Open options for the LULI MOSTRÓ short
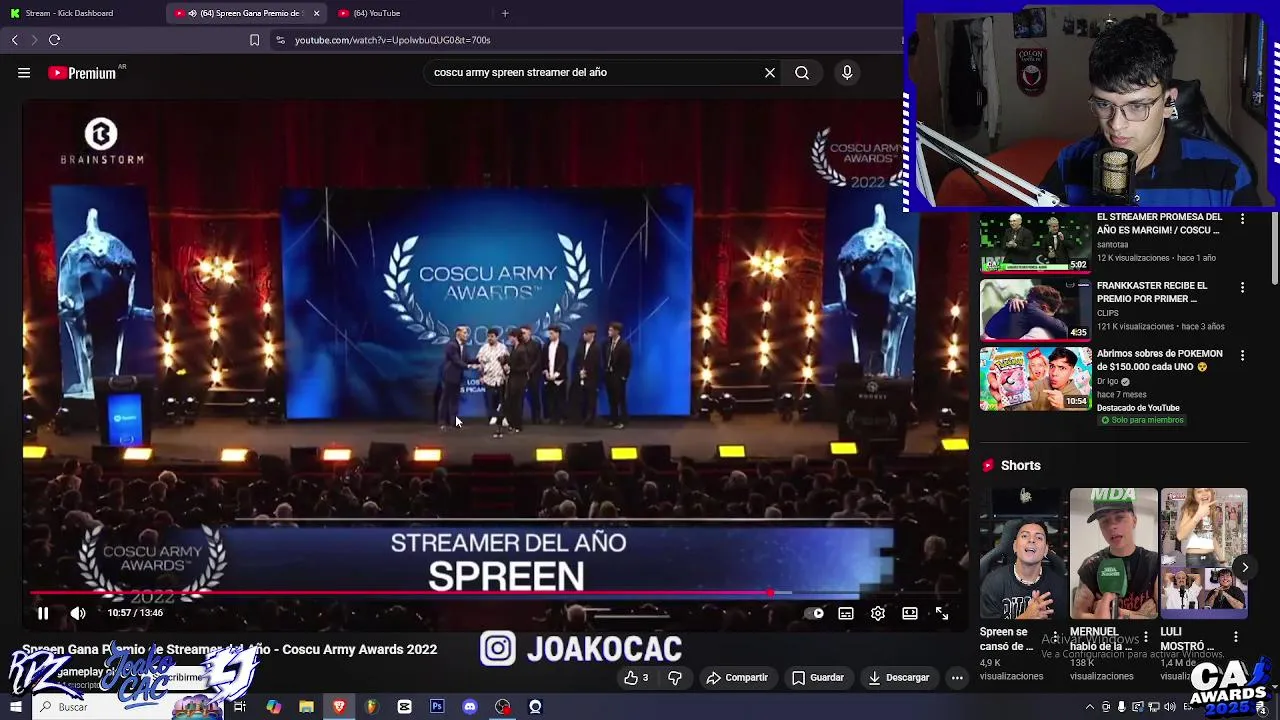Image resolution: width=1280 pixels, height=720 pixels. pos(1235,636)
